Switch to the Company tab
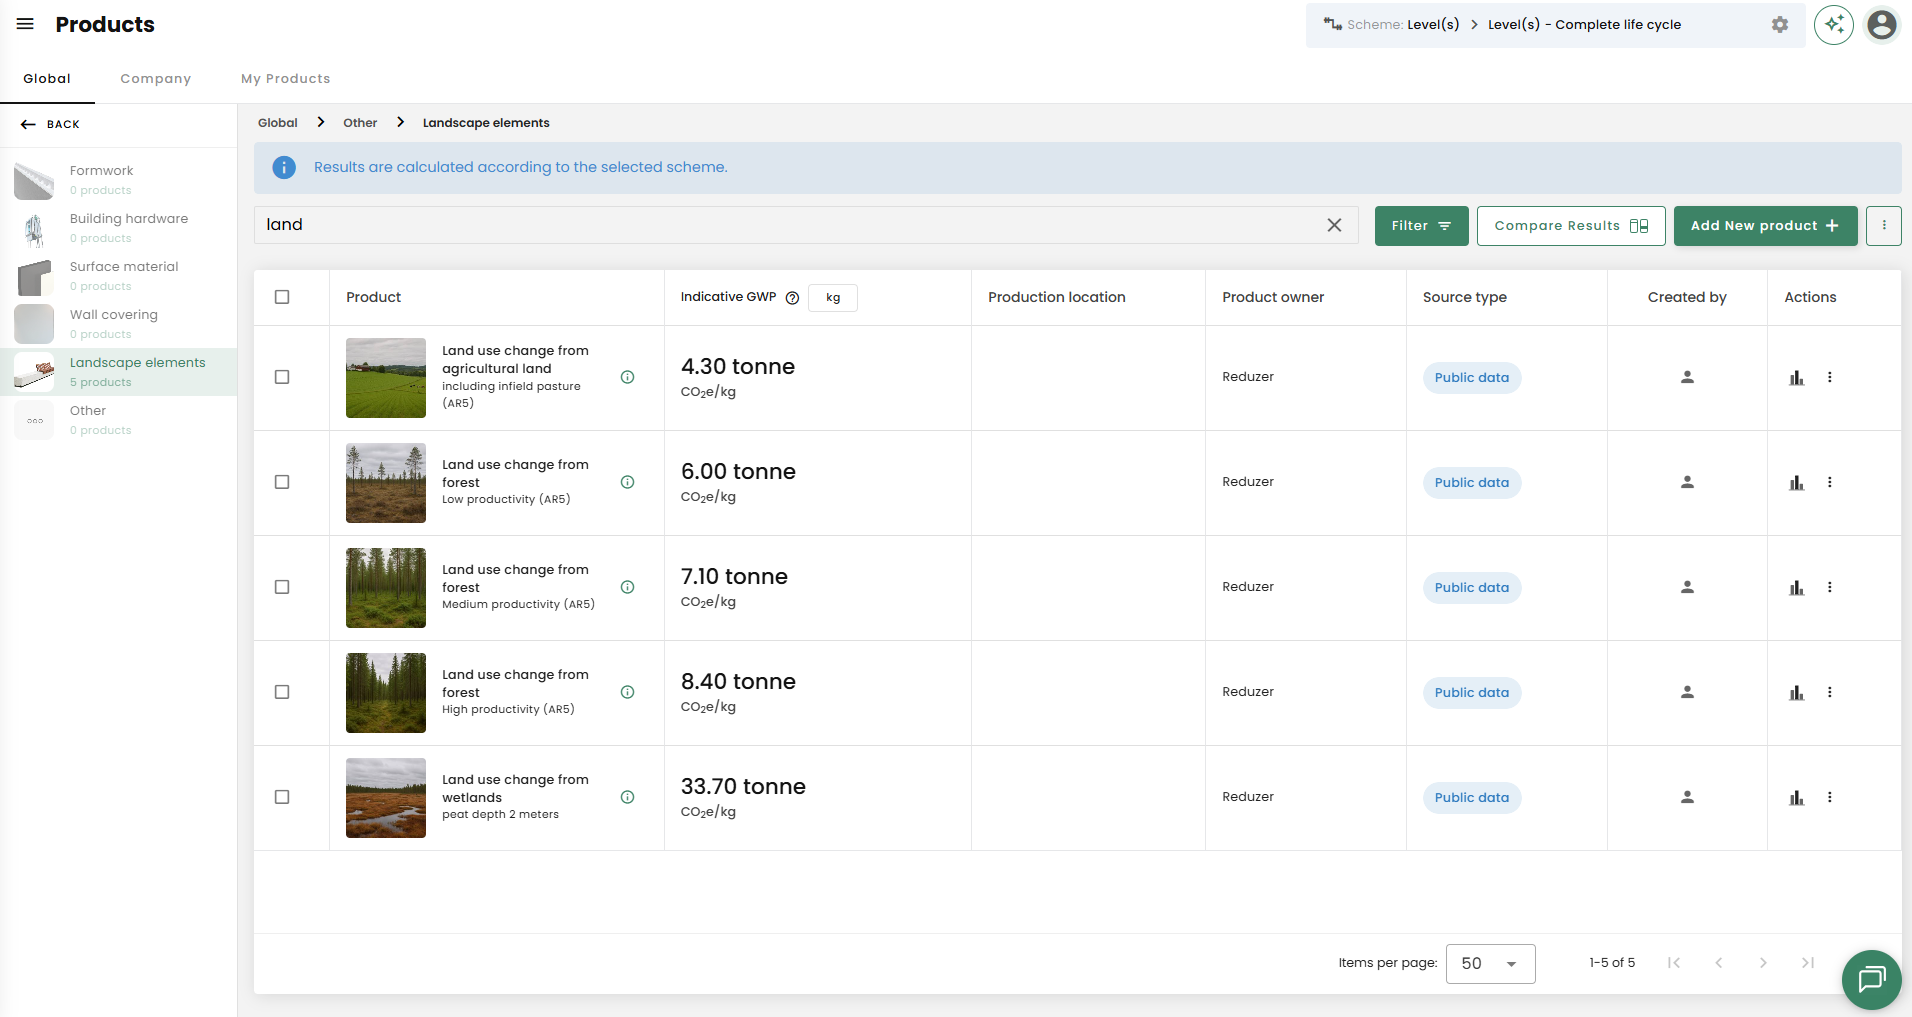 [x=155, y=79]
